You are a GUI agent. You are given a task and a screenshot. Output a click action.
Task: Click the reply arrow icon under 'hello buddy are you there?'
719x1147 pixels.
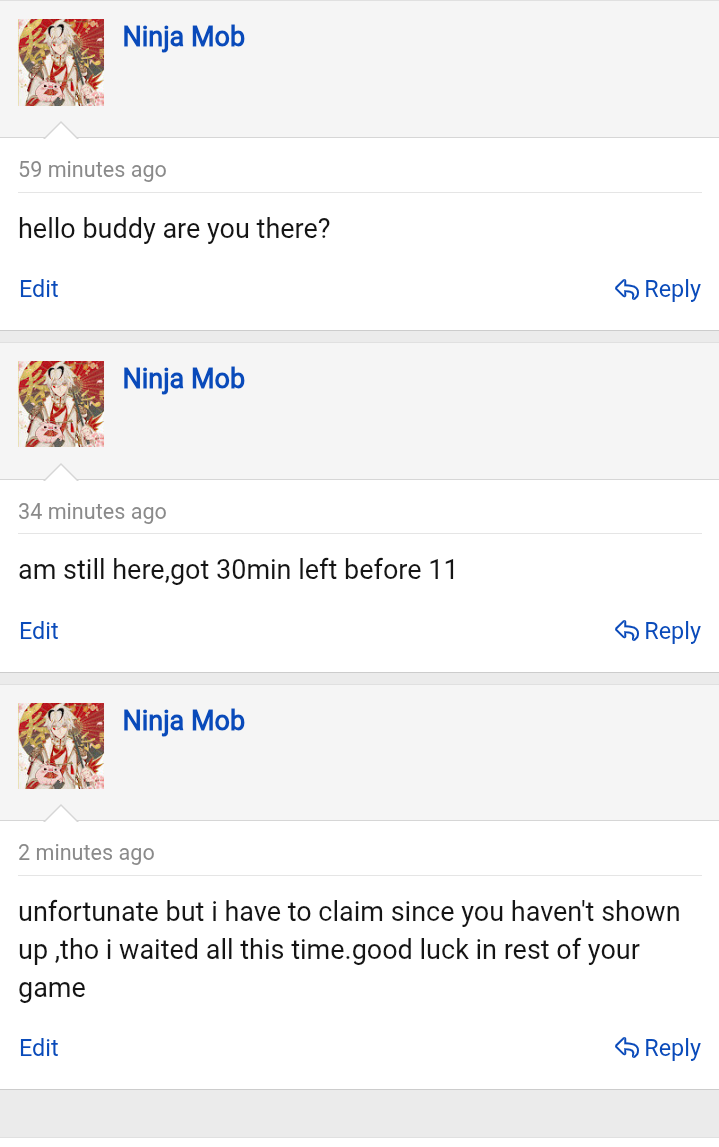627,290
